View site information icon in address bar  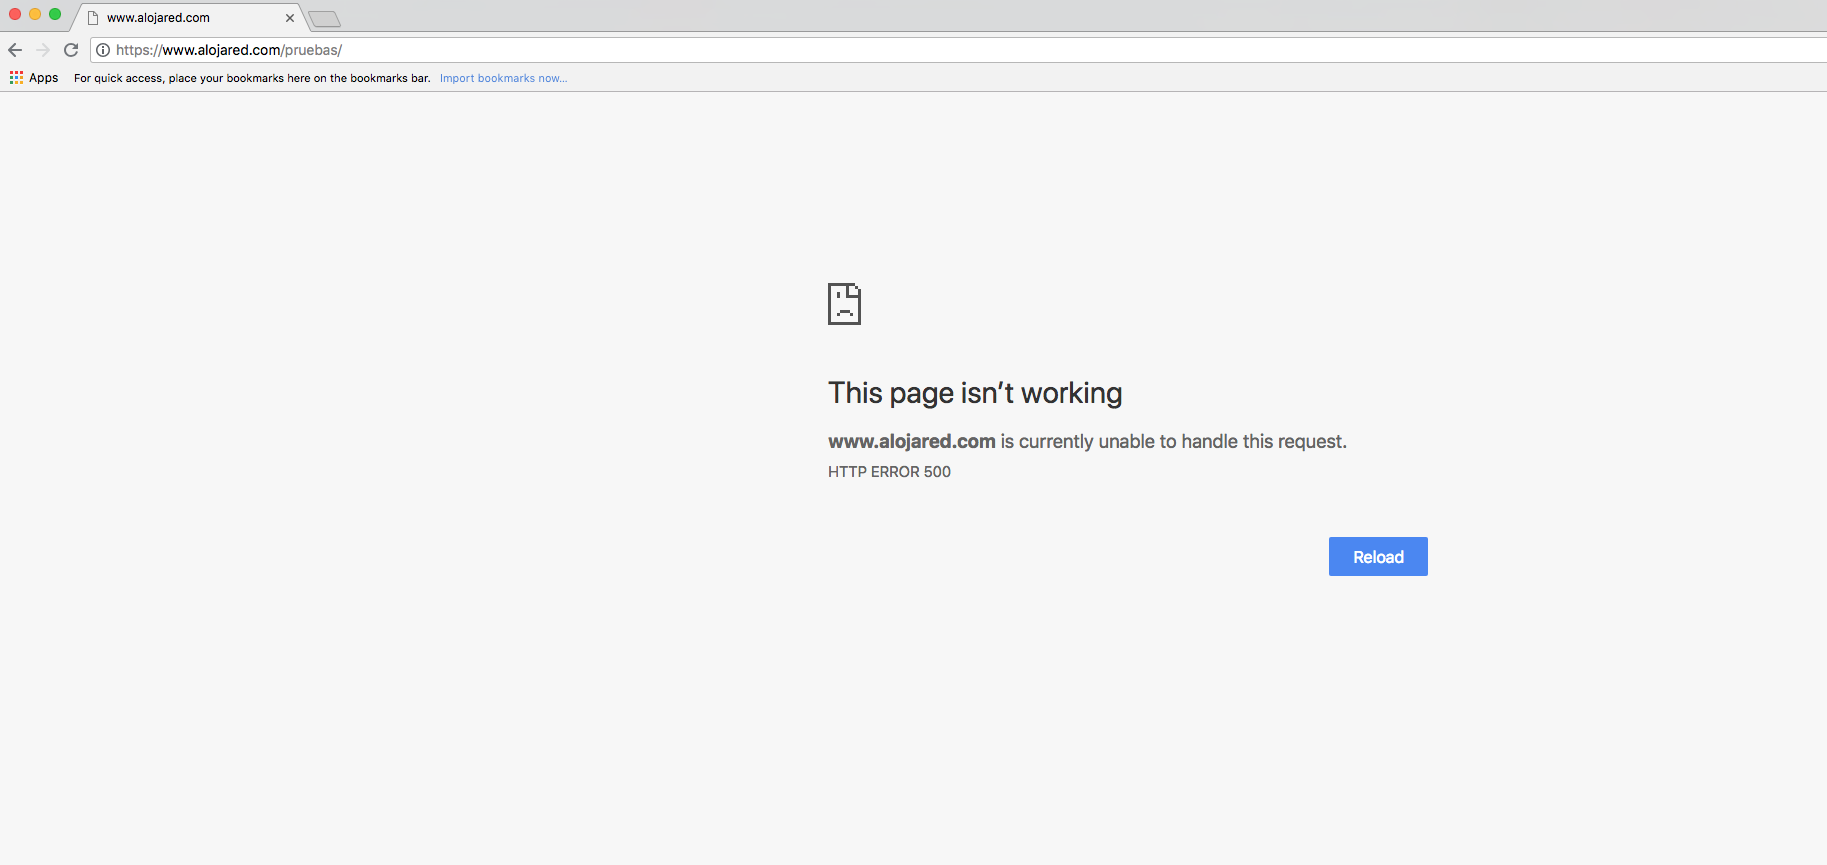103,50
